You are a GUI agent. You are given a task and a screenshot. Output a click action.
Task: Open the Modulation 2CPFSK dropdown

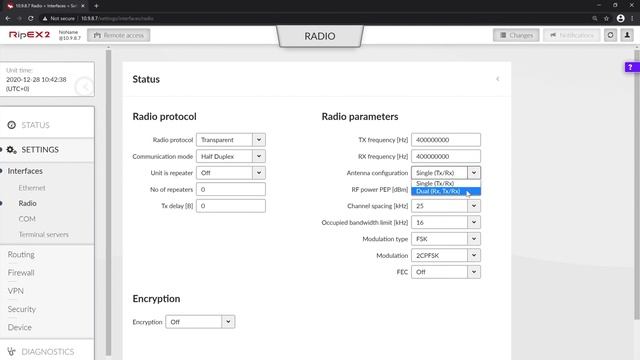coord(446,256)
